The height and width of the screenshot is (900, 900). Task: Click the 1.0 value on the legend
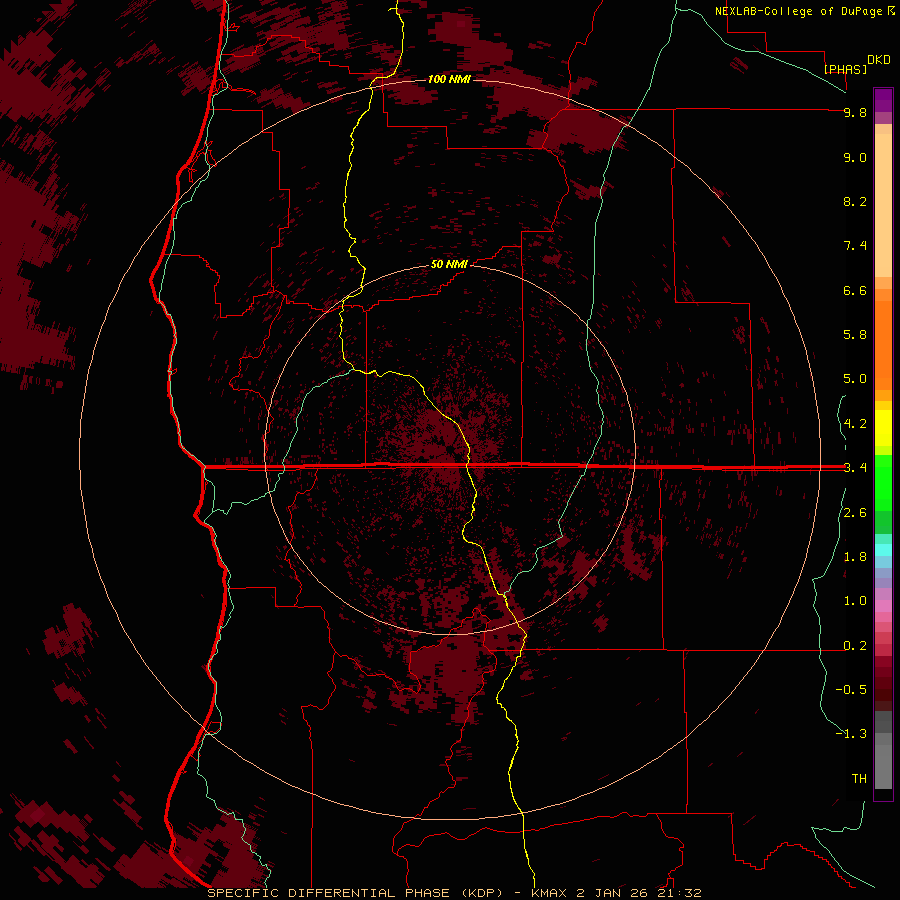pos(855,601)
